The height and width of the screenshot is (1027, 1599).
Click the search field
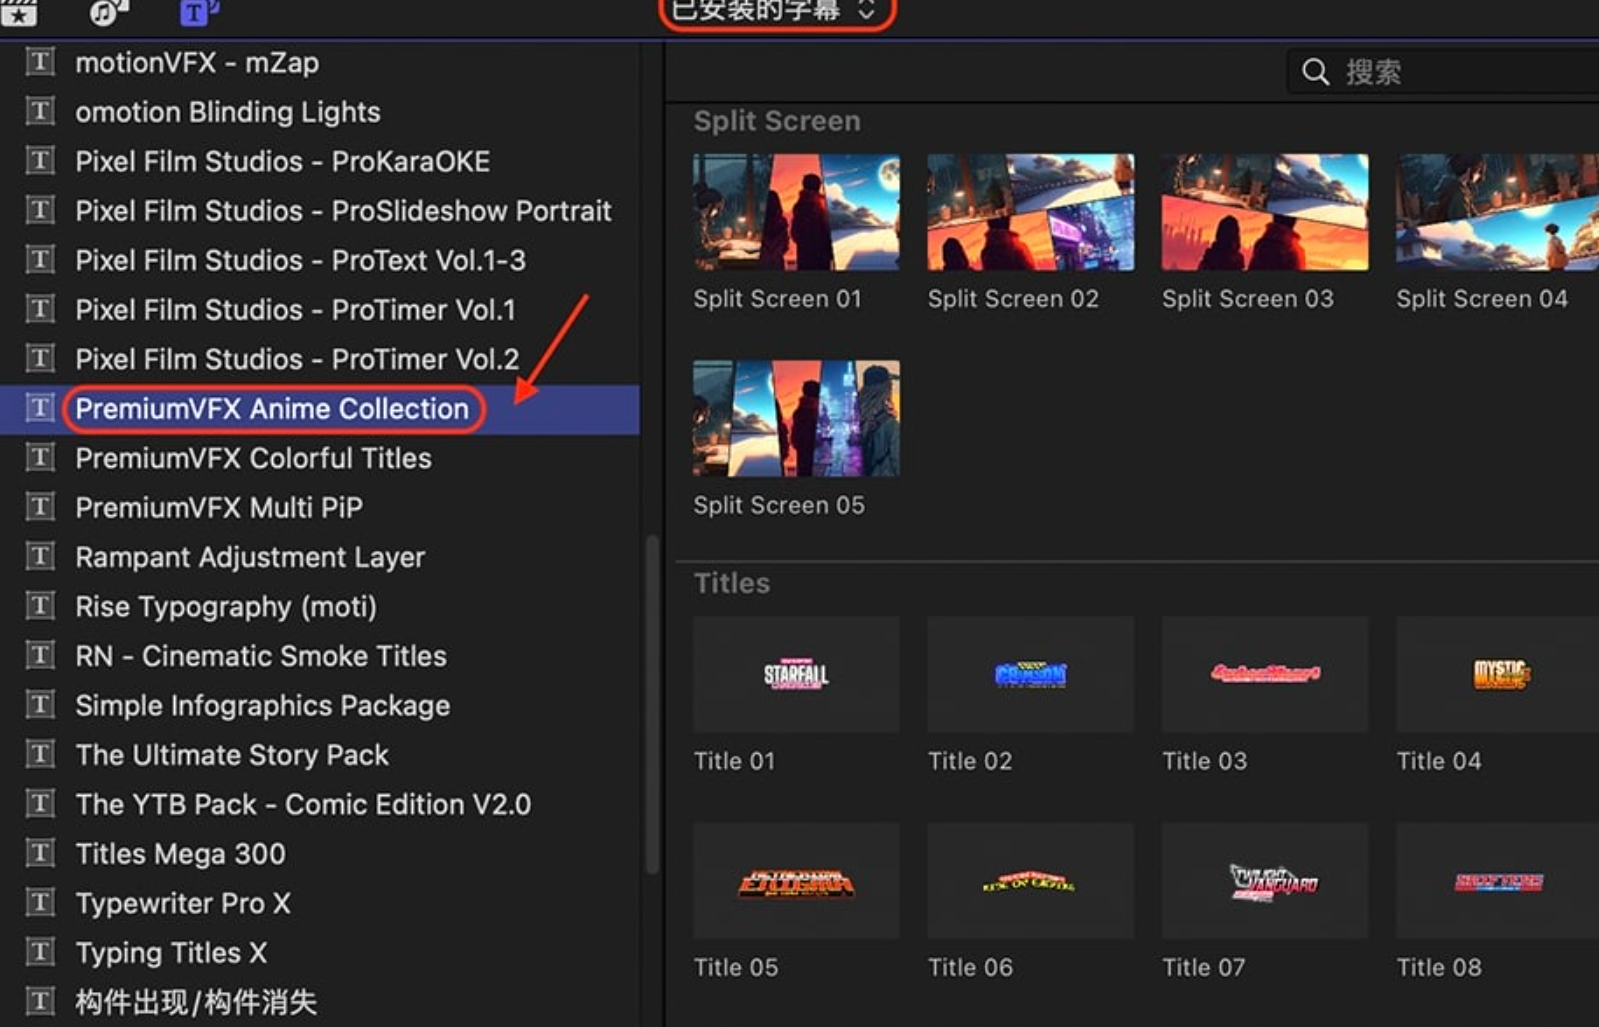[1443, 72]
